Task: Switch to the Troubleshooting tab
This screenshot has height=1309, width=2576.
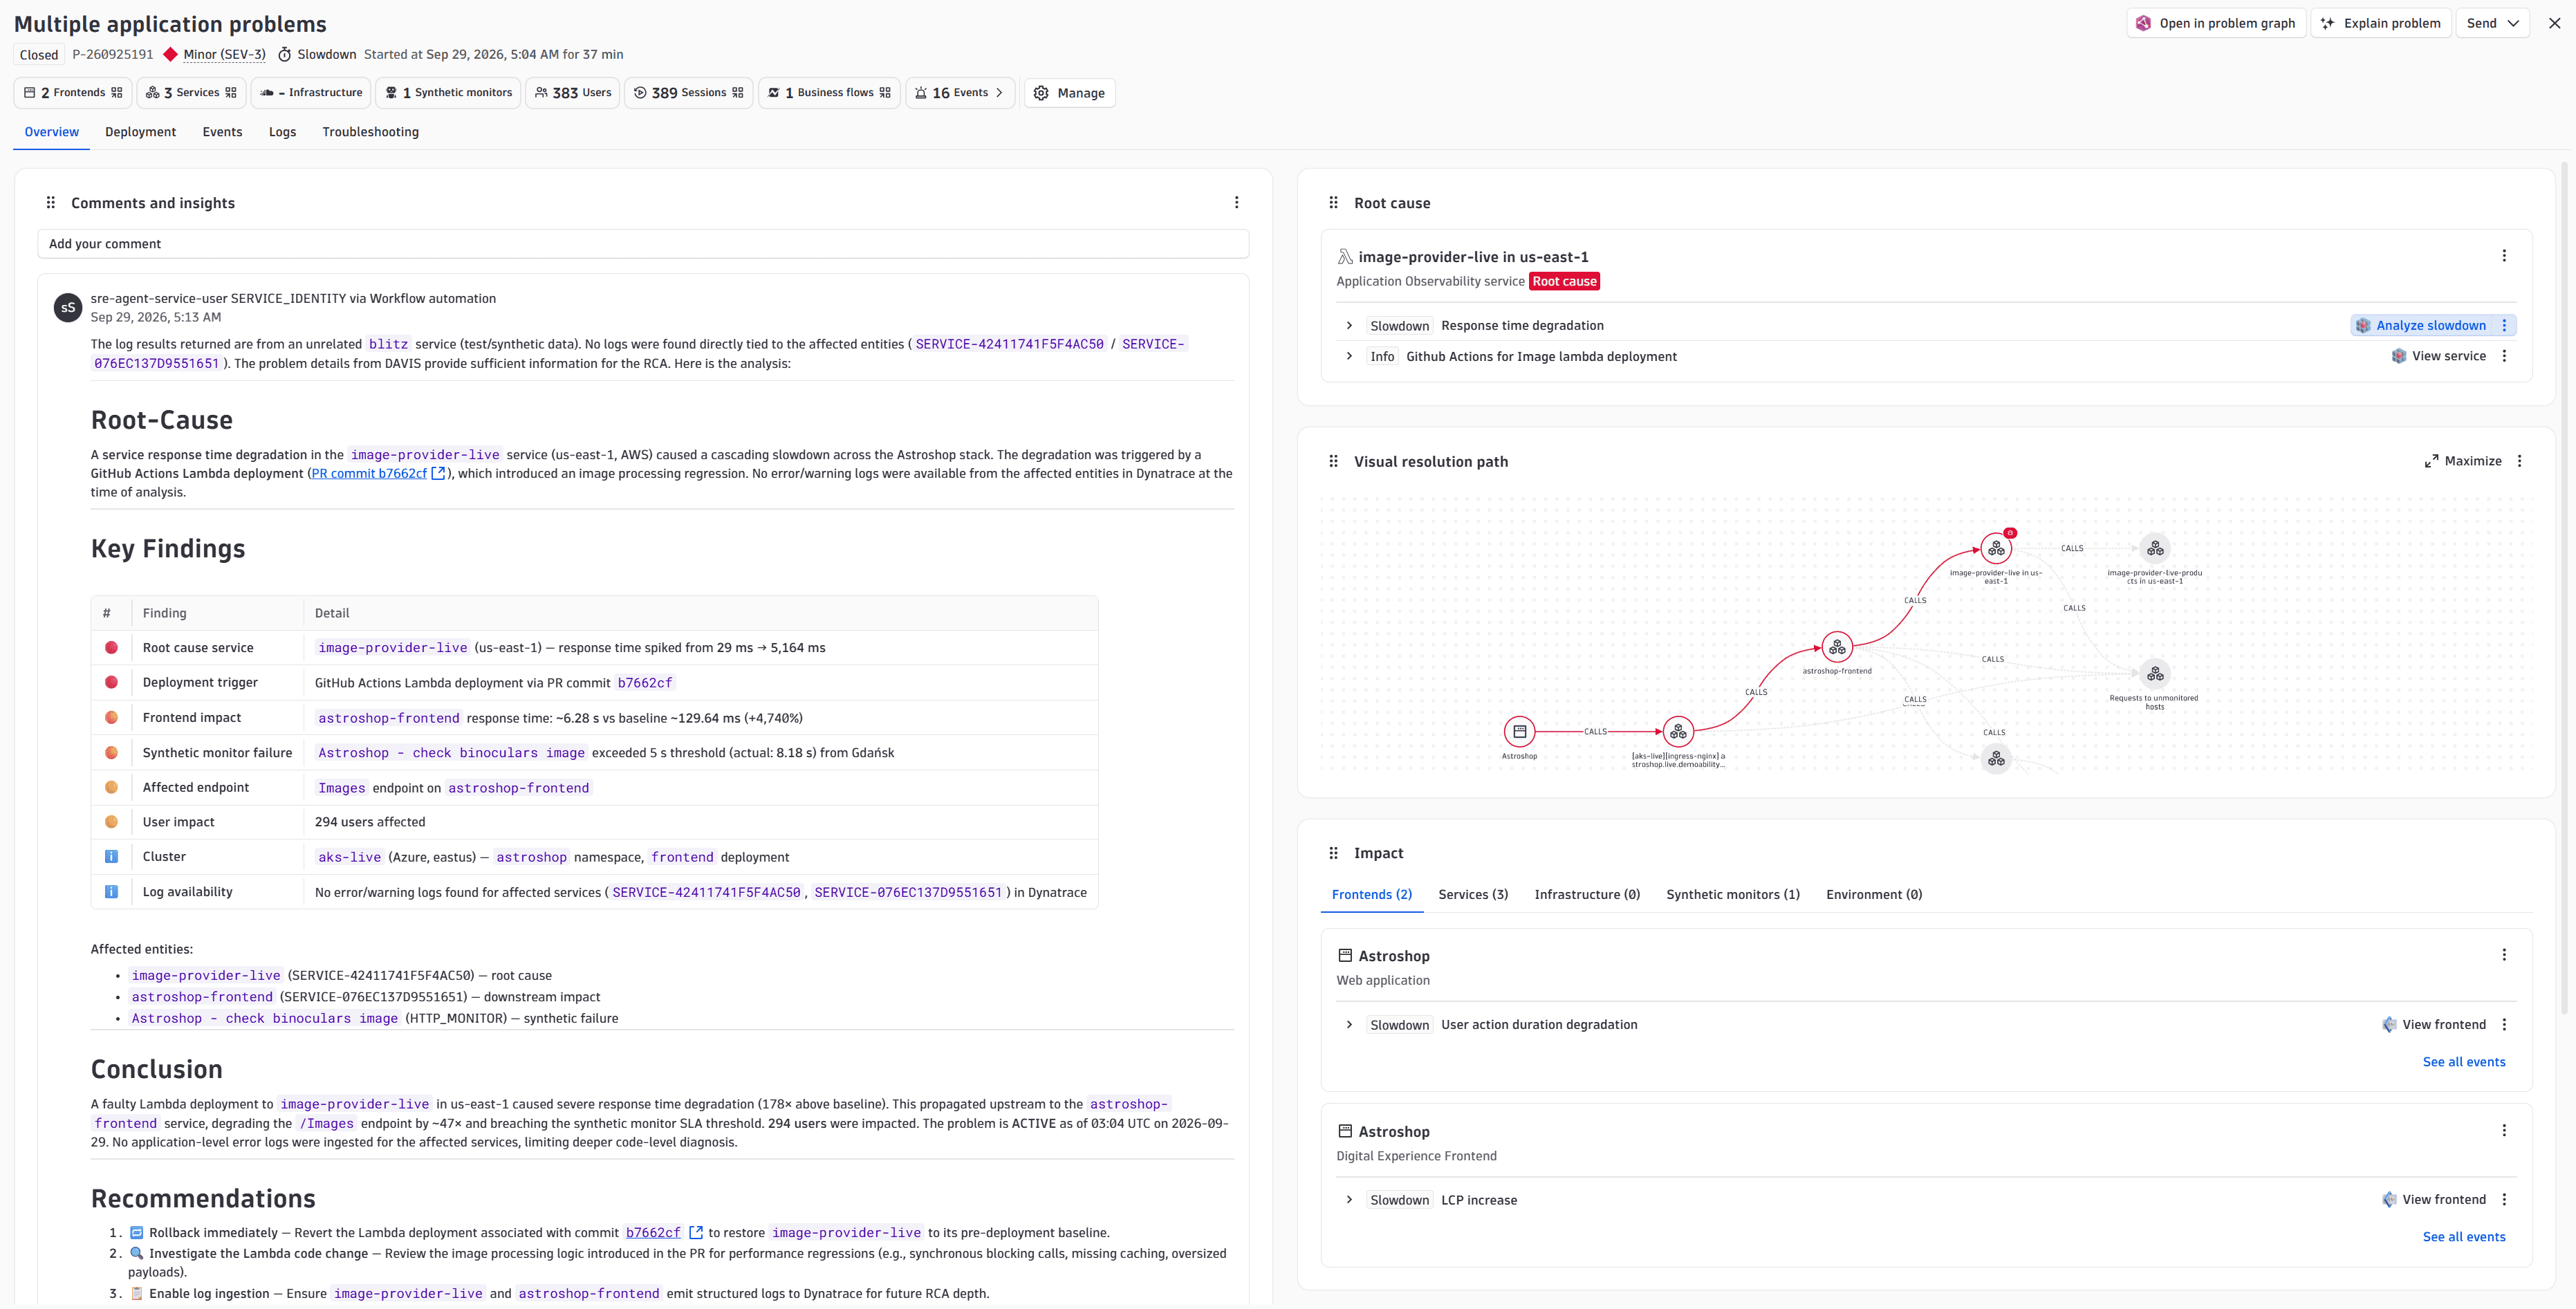Action: (x=370, y=132)
